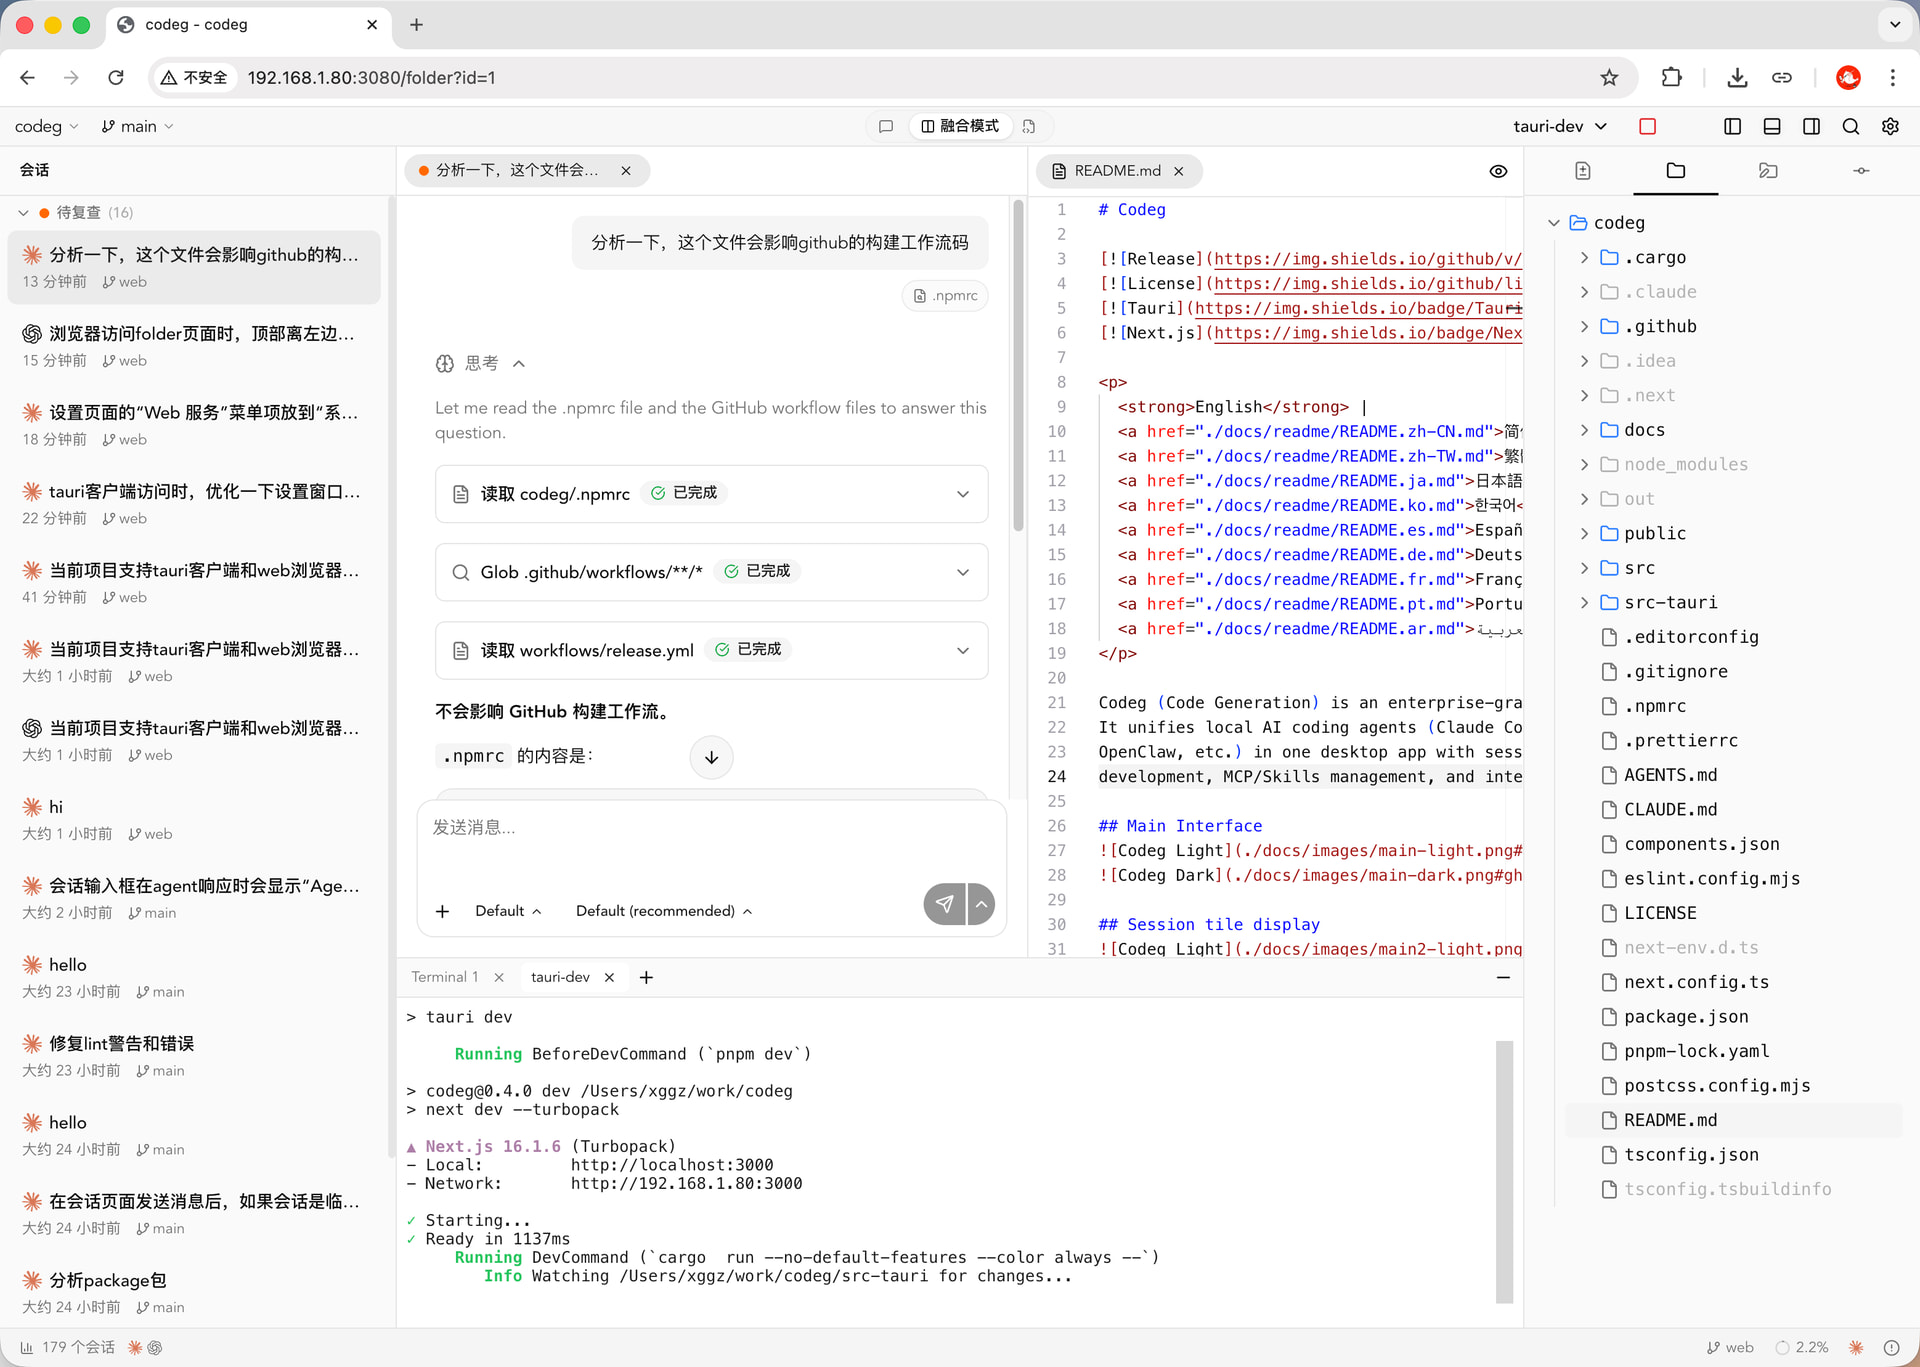Open CLAUDE.md in the file tree

1670,809
